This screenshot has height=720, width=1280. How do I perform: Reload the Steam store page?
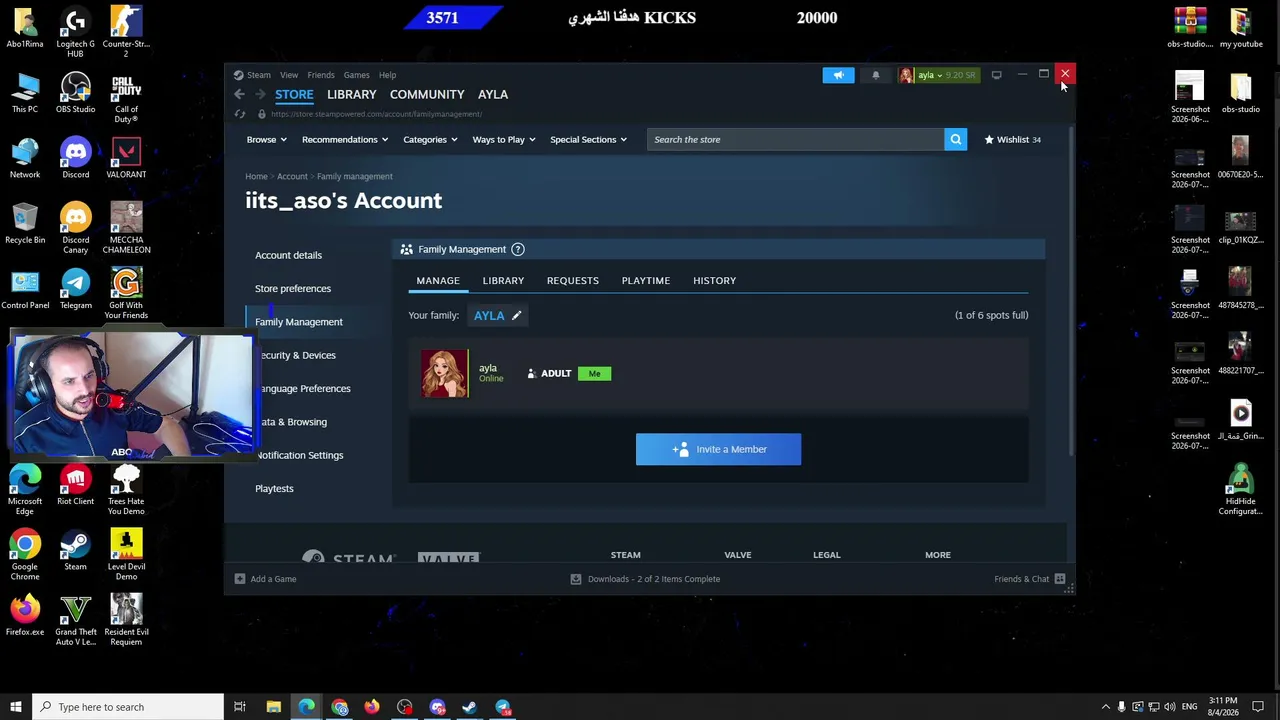239,114
